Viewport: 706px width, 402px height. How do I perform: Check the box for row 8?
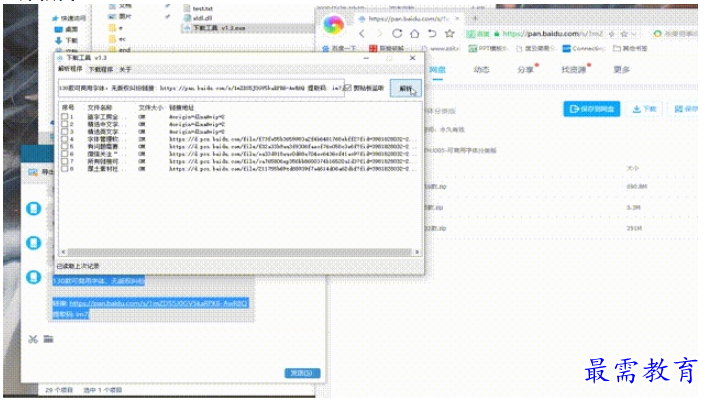coord(65,169)
